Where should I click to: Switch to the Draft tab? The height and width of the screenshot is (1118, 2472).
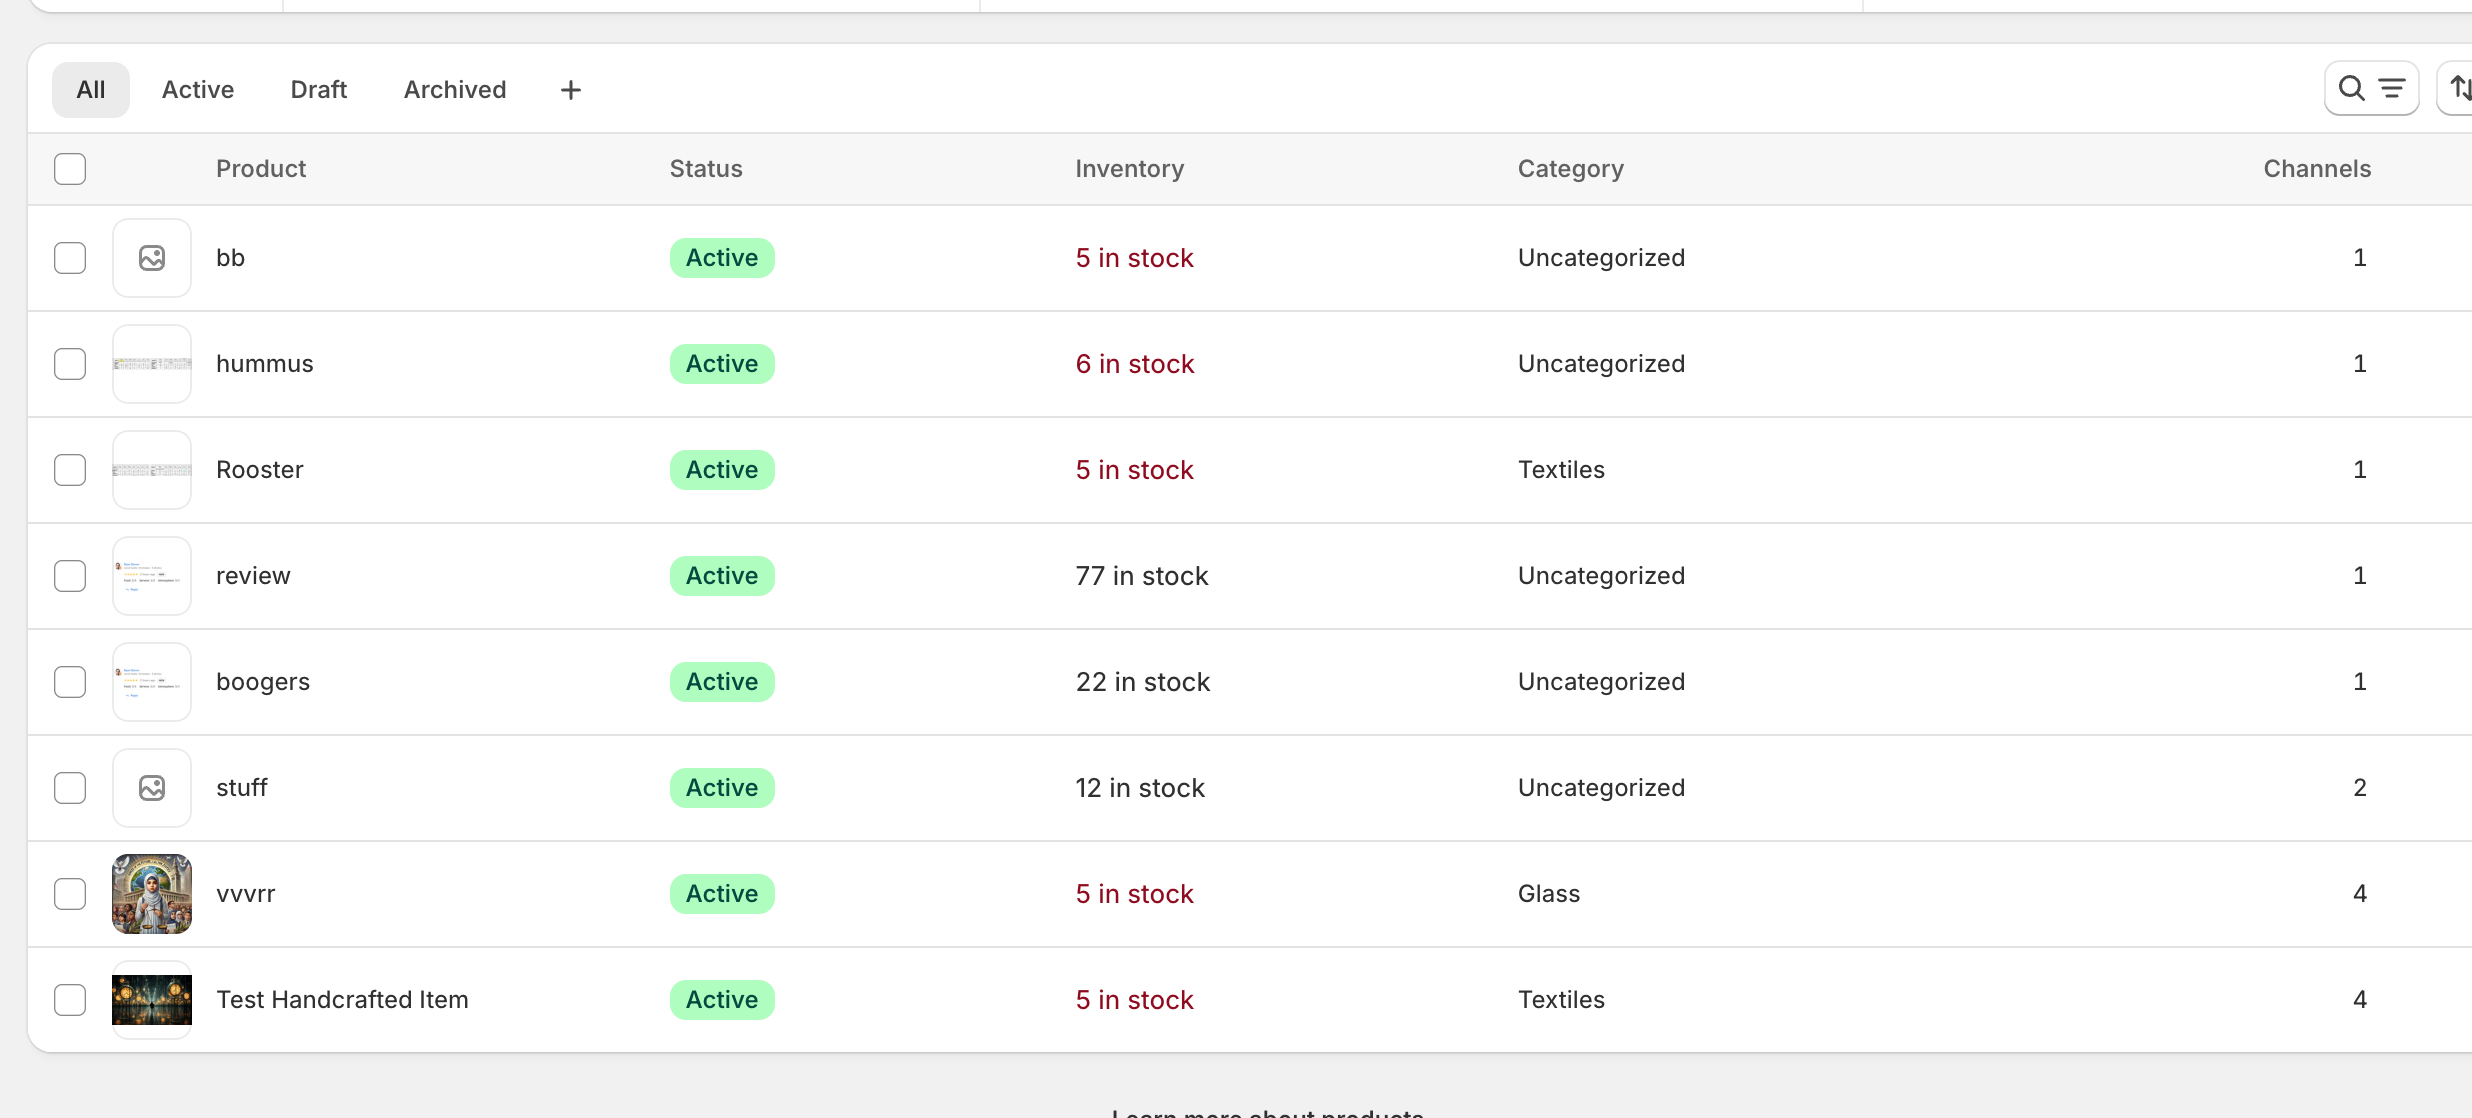click(318, 90)
